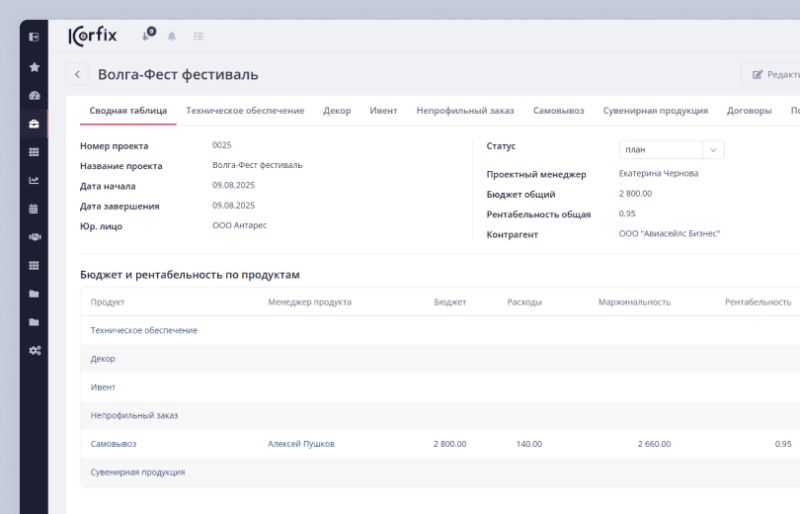
Task: Select the briefcase projects icon in sidebar
Action: click(34, 124)
